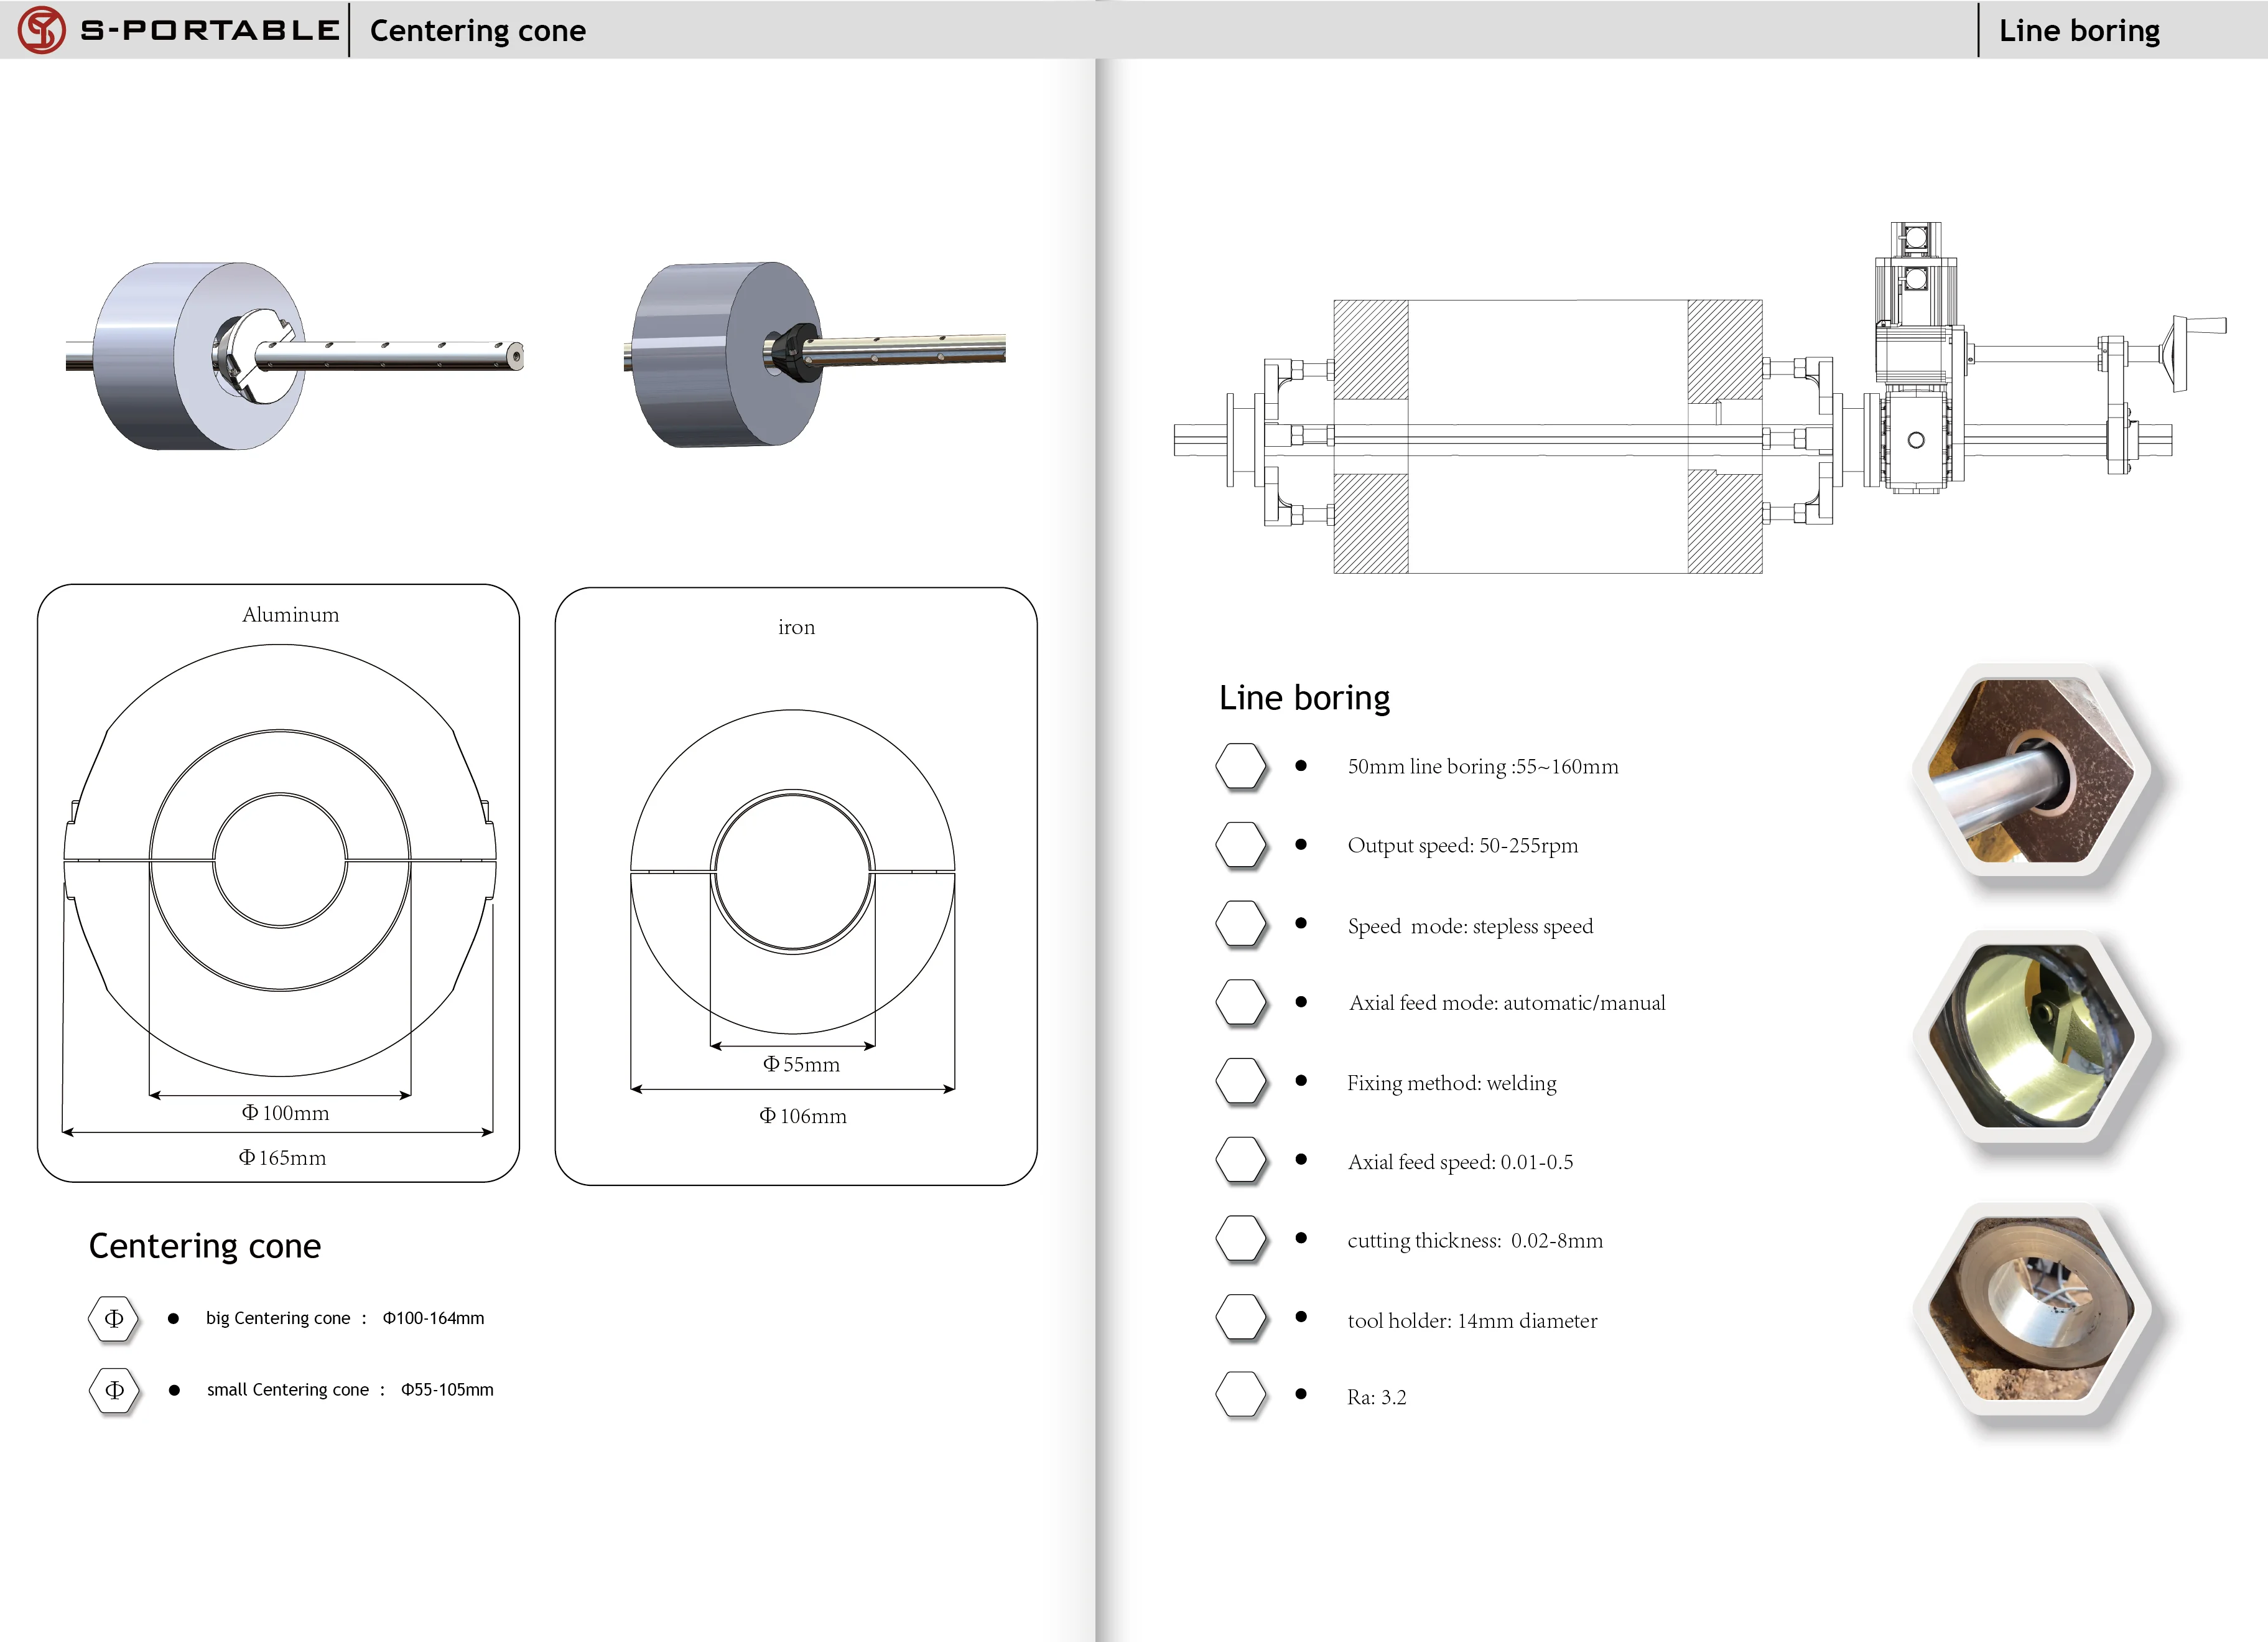Open the middle hexagonal bore interior photo
2268x1642 pixels.
[x=2032, y=1036]
